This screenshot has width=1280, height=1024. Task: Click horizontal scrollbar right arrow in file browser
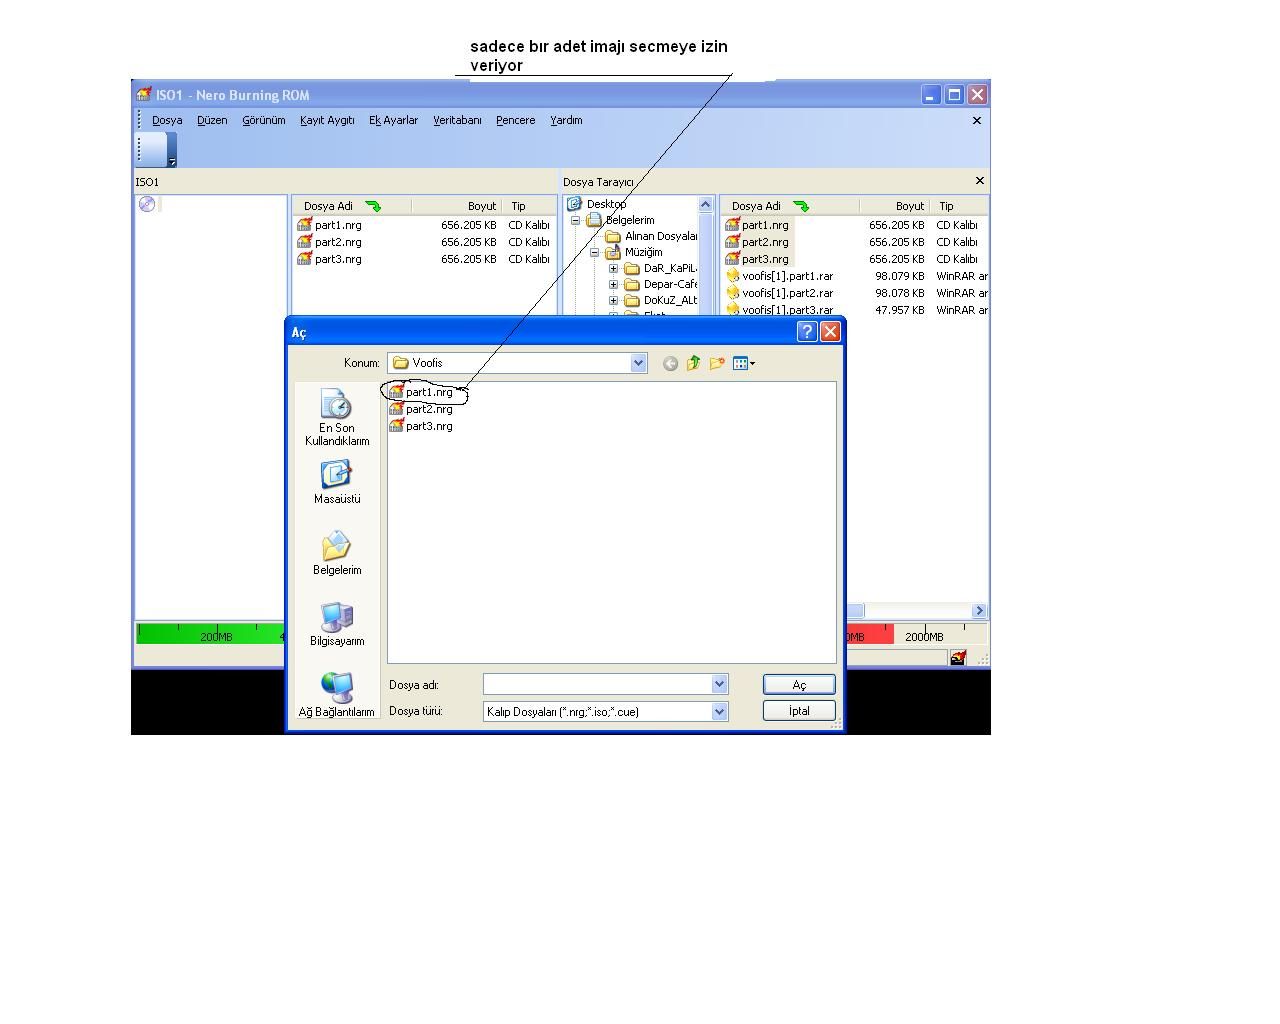click(x=979, y=610)
